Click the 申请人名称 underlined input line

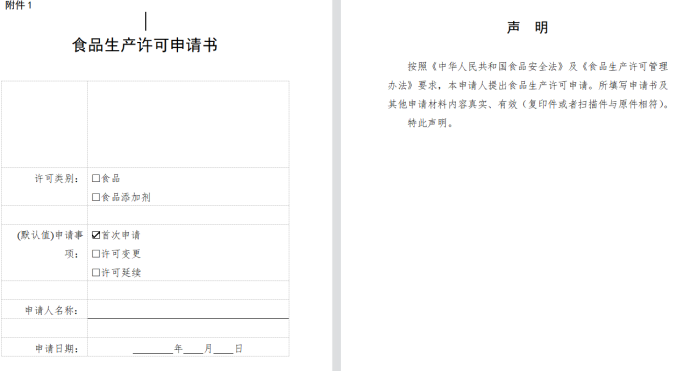click(188, 310)
